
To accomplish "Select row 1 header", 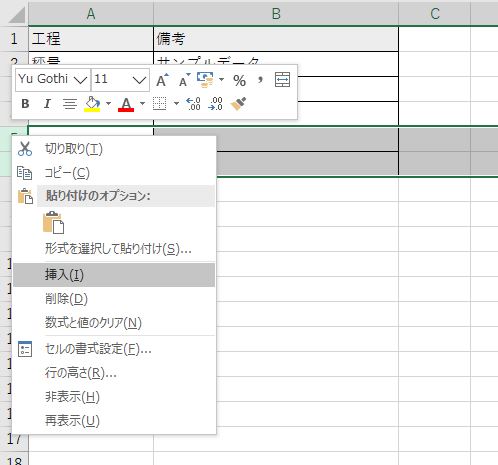I will tap(14, 39).
